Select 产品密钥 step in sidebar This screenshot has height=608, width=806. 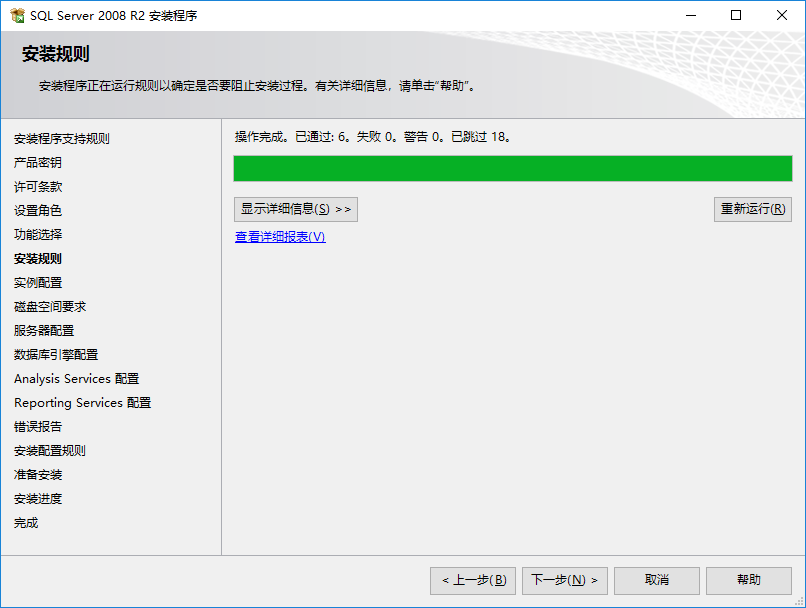point(38,162)
